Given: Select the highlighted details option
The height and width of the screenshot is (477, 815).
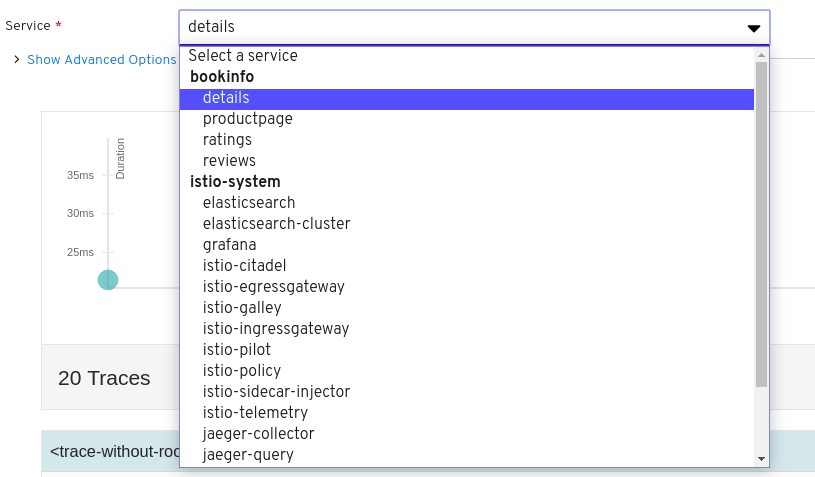Looking at the screenshot, I should pyautogui.click(x=467, y=98).
